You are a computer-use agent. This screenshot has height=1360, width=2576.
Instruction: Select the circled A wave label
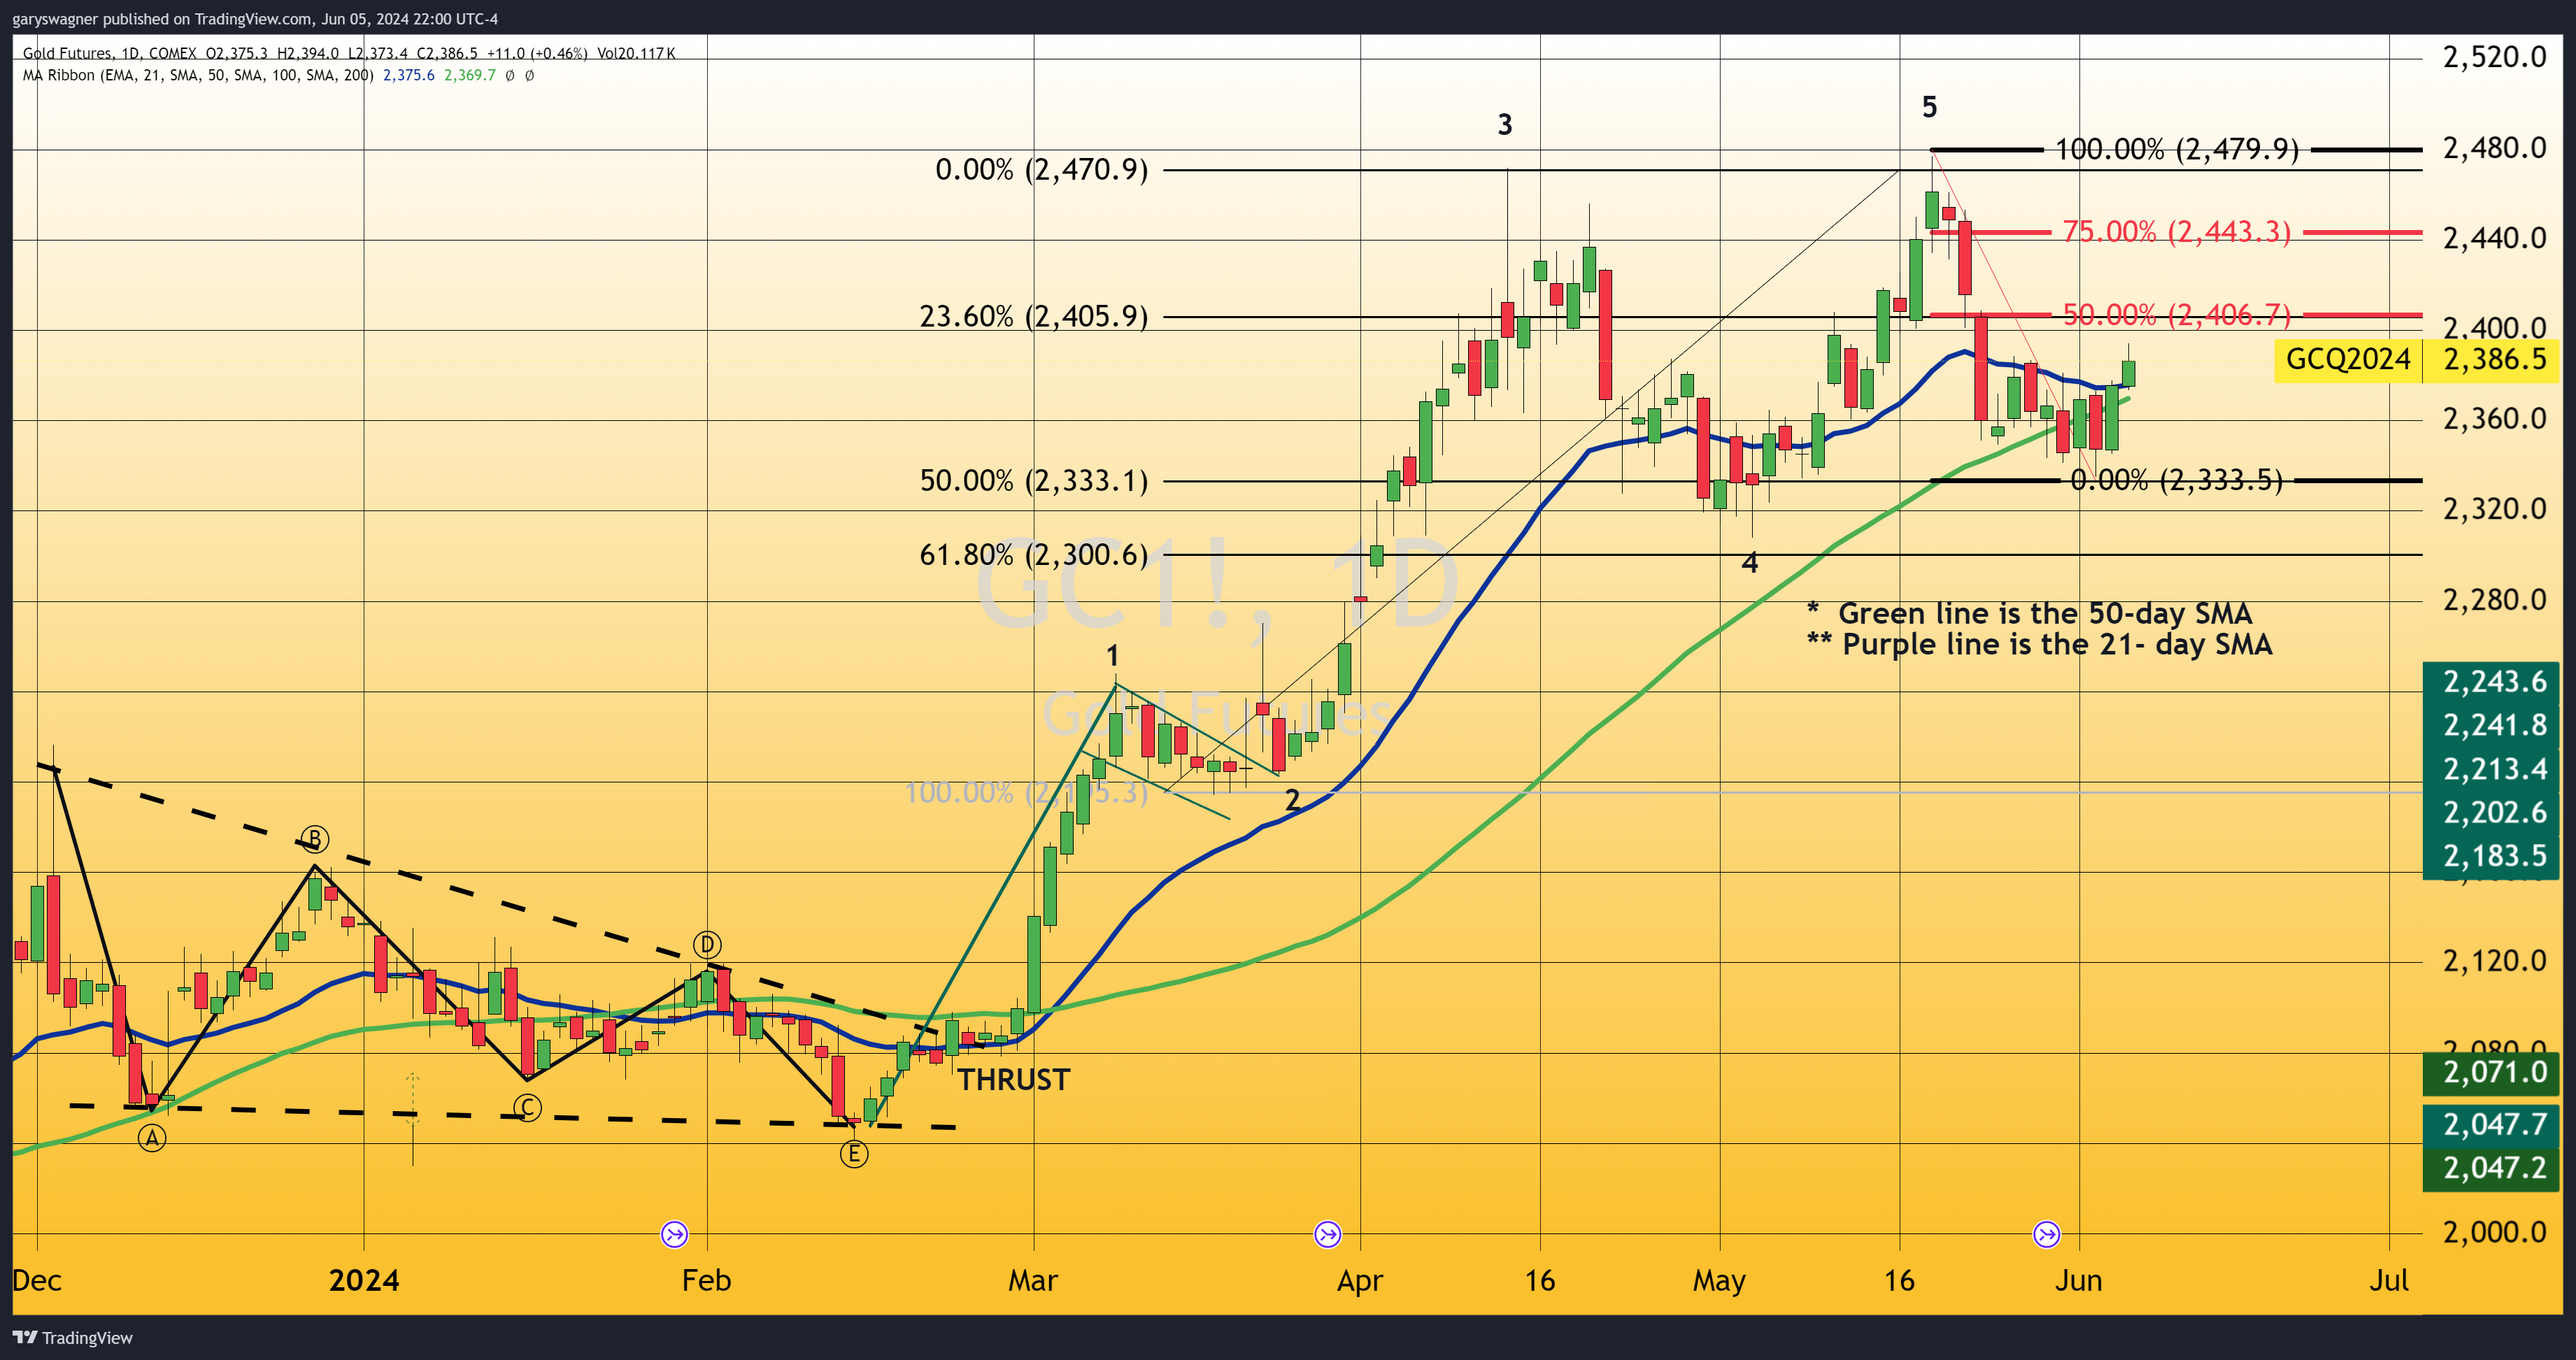pyautogui.click(x=152, y=1137)
